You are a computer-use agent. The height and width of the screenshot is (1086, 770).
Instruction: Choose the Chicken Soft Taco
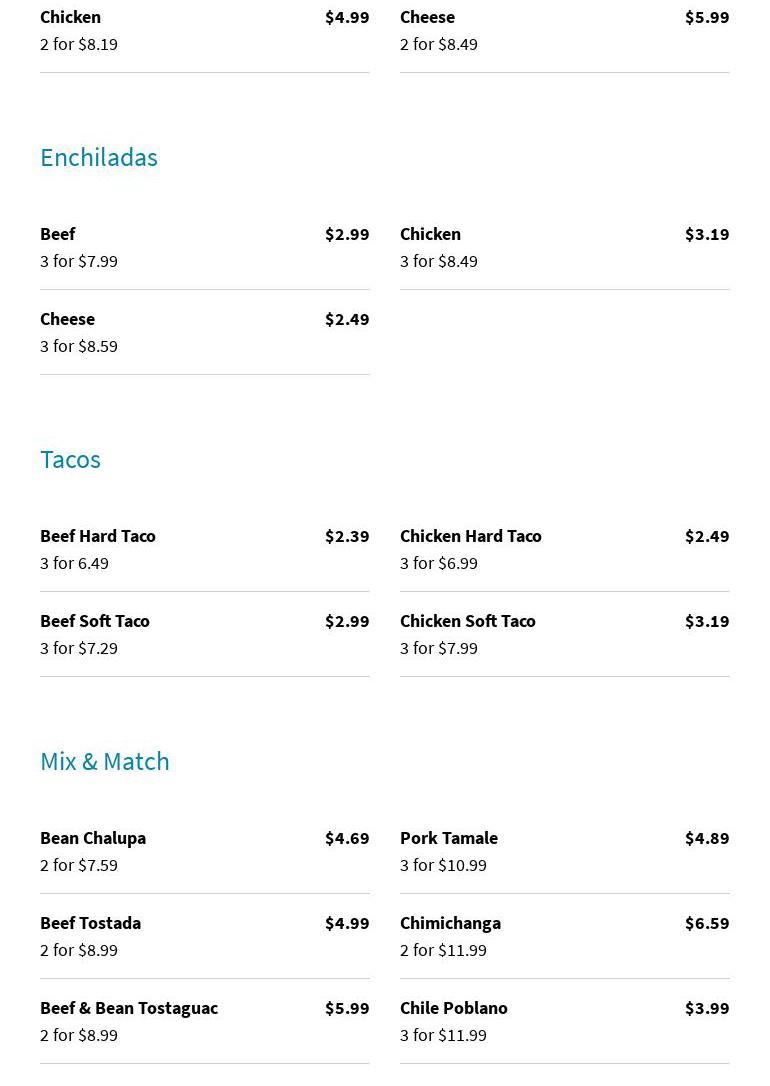point(468,621)
